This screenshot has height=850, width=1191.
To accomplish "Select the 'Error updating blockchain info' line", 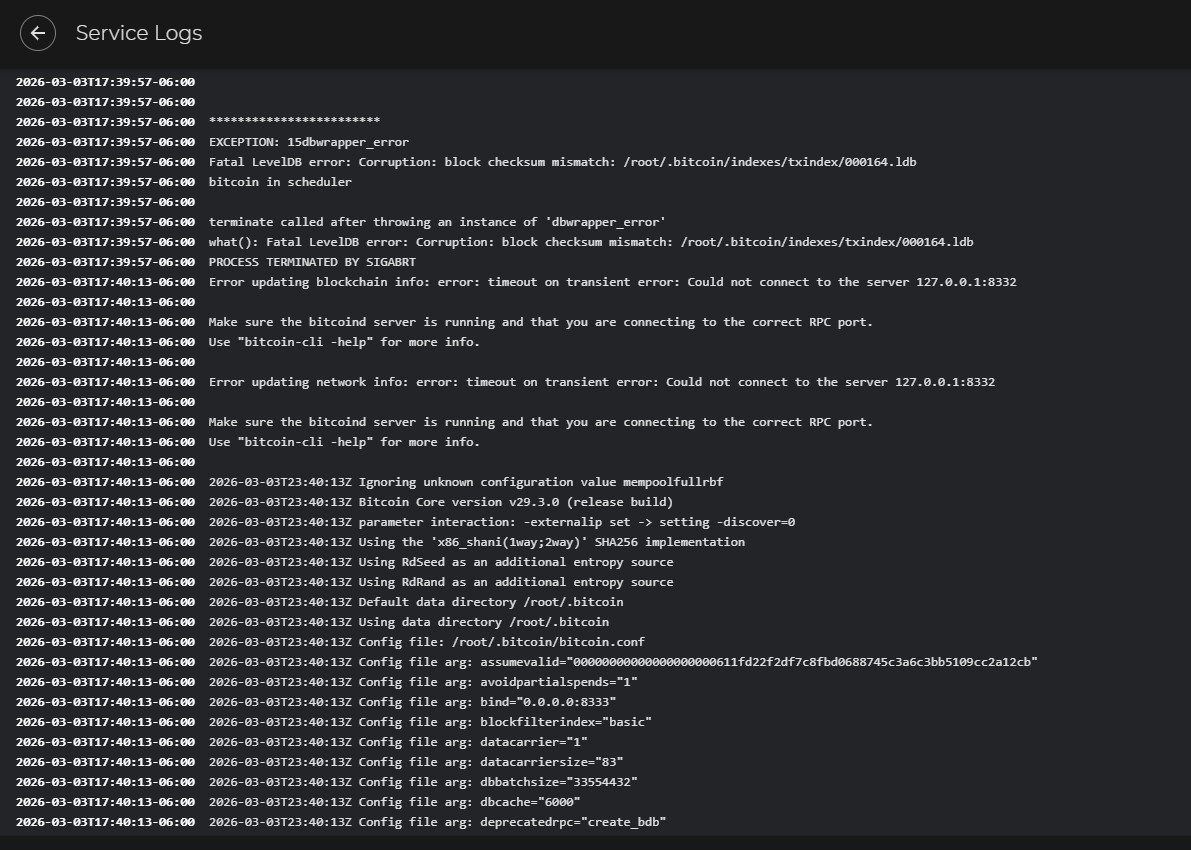I will [612, 282].
